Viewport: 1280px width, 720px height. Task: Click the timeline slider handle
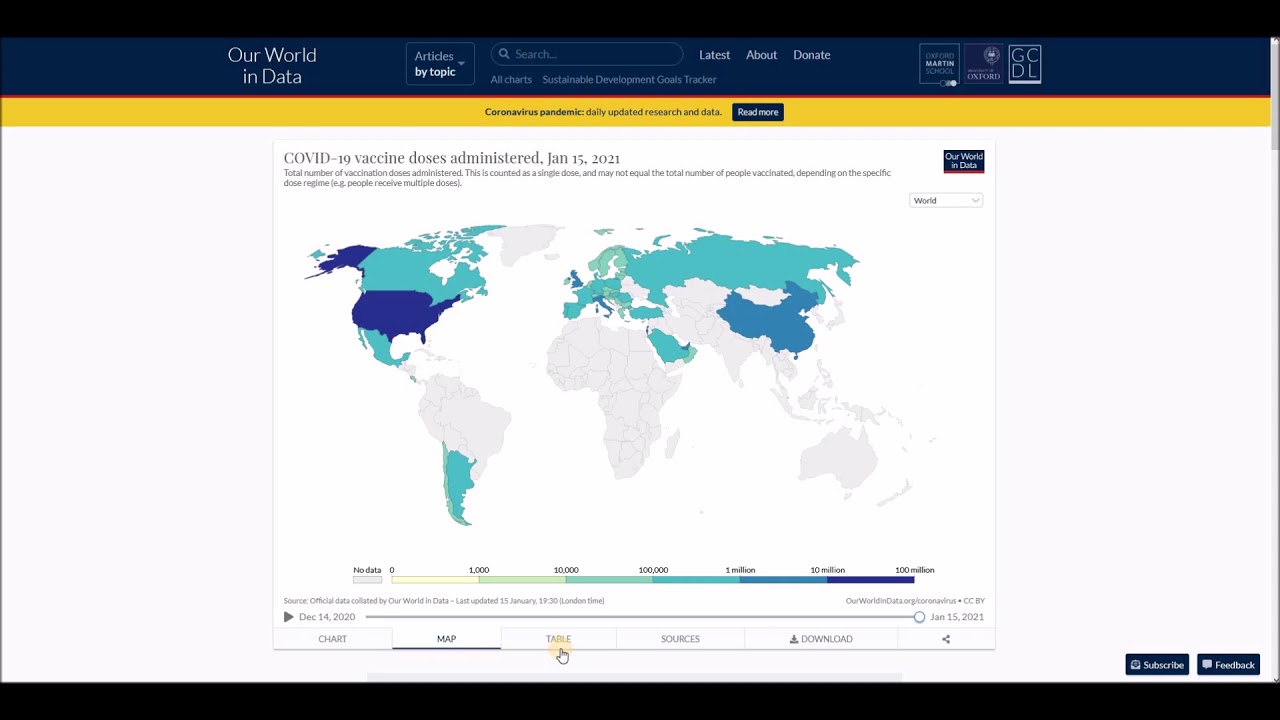(x=919, y=617)
